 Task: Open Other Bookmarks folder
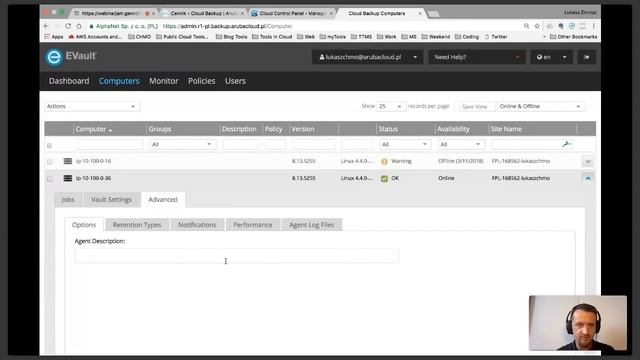pos(573,37)
